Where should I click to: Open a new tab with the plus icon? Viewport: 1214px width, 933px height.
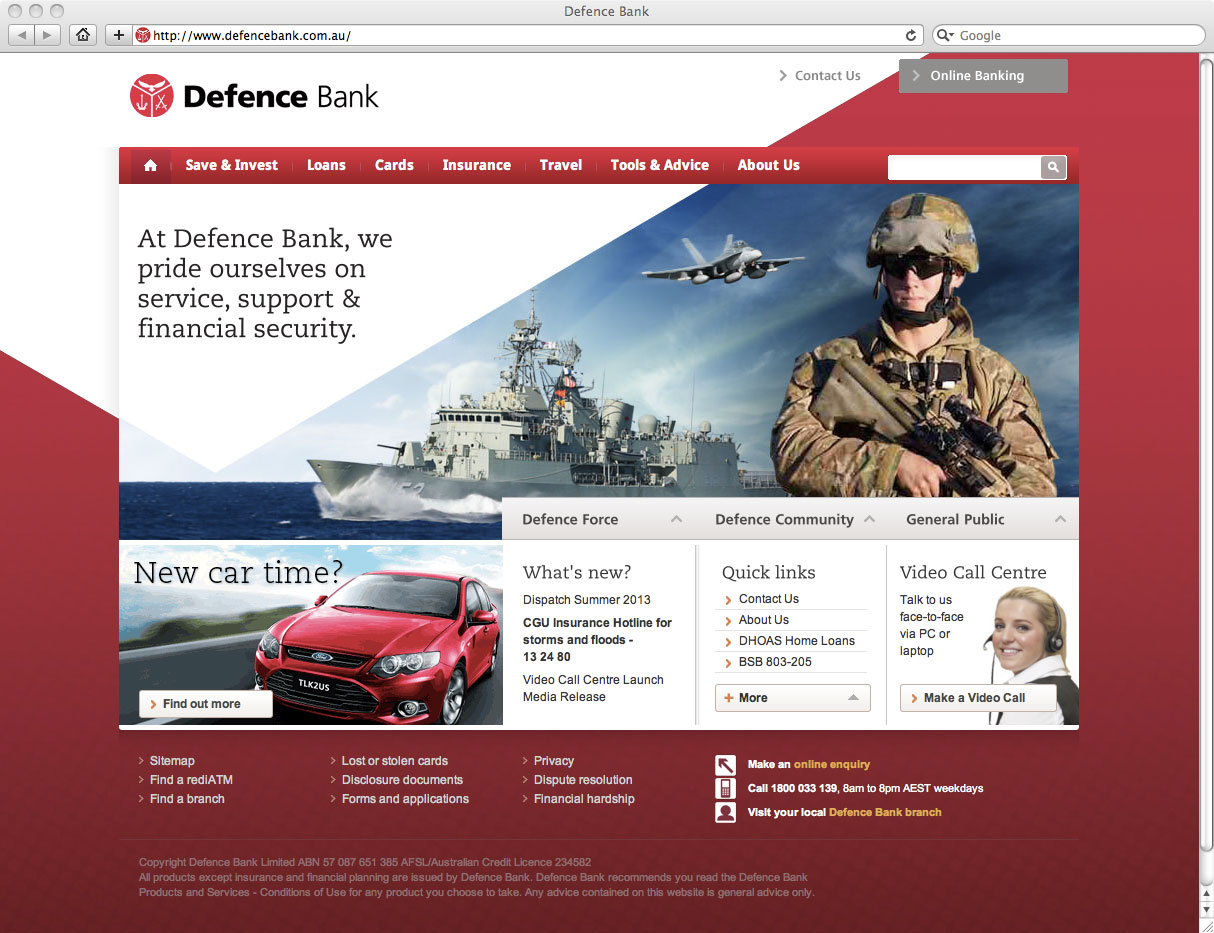(x=118, y=34)
